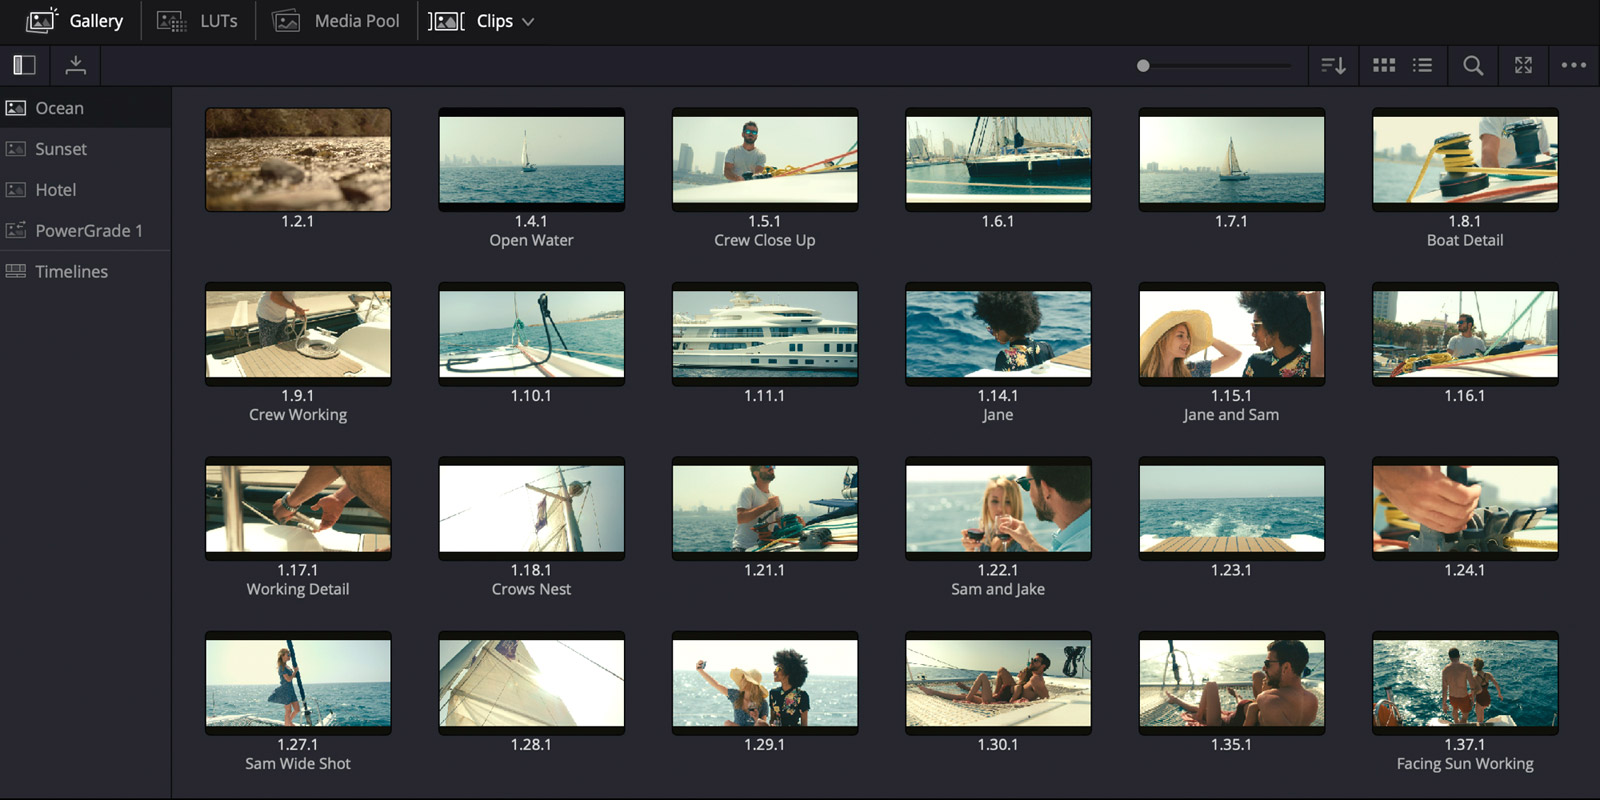
Task: Open the LUTs panel
Action: (x=198, y=21)
